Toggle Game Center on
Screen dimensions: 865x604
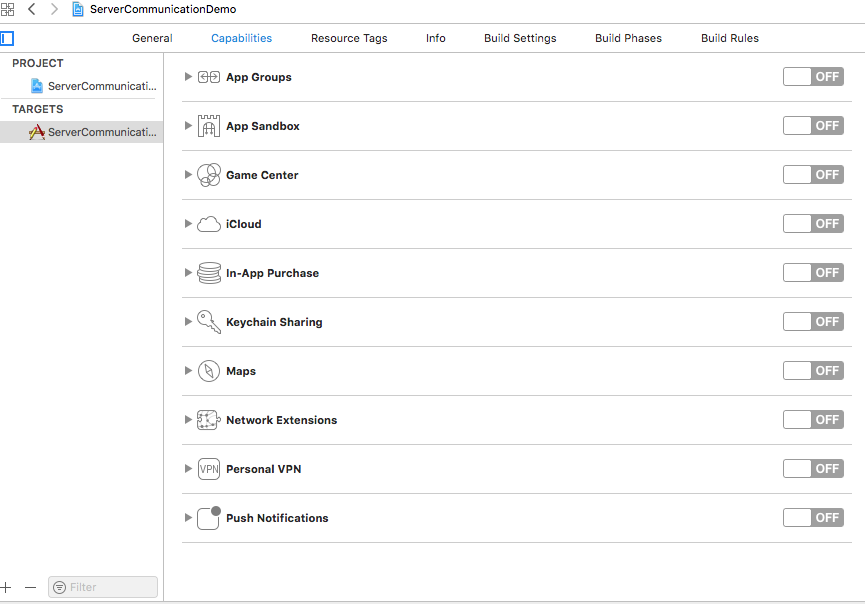point(813,175)
